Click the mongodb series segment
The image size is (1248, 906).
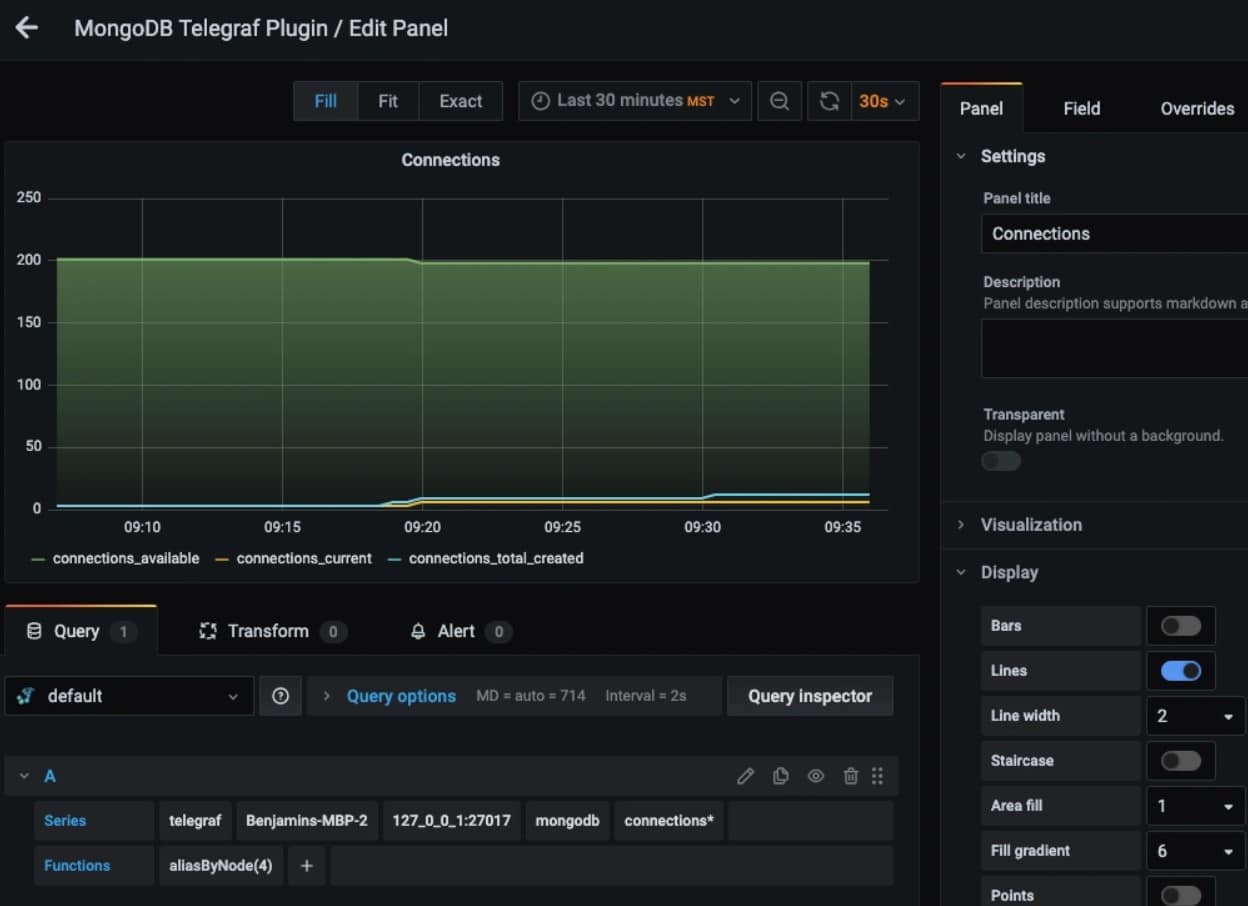tap(567, 821)
